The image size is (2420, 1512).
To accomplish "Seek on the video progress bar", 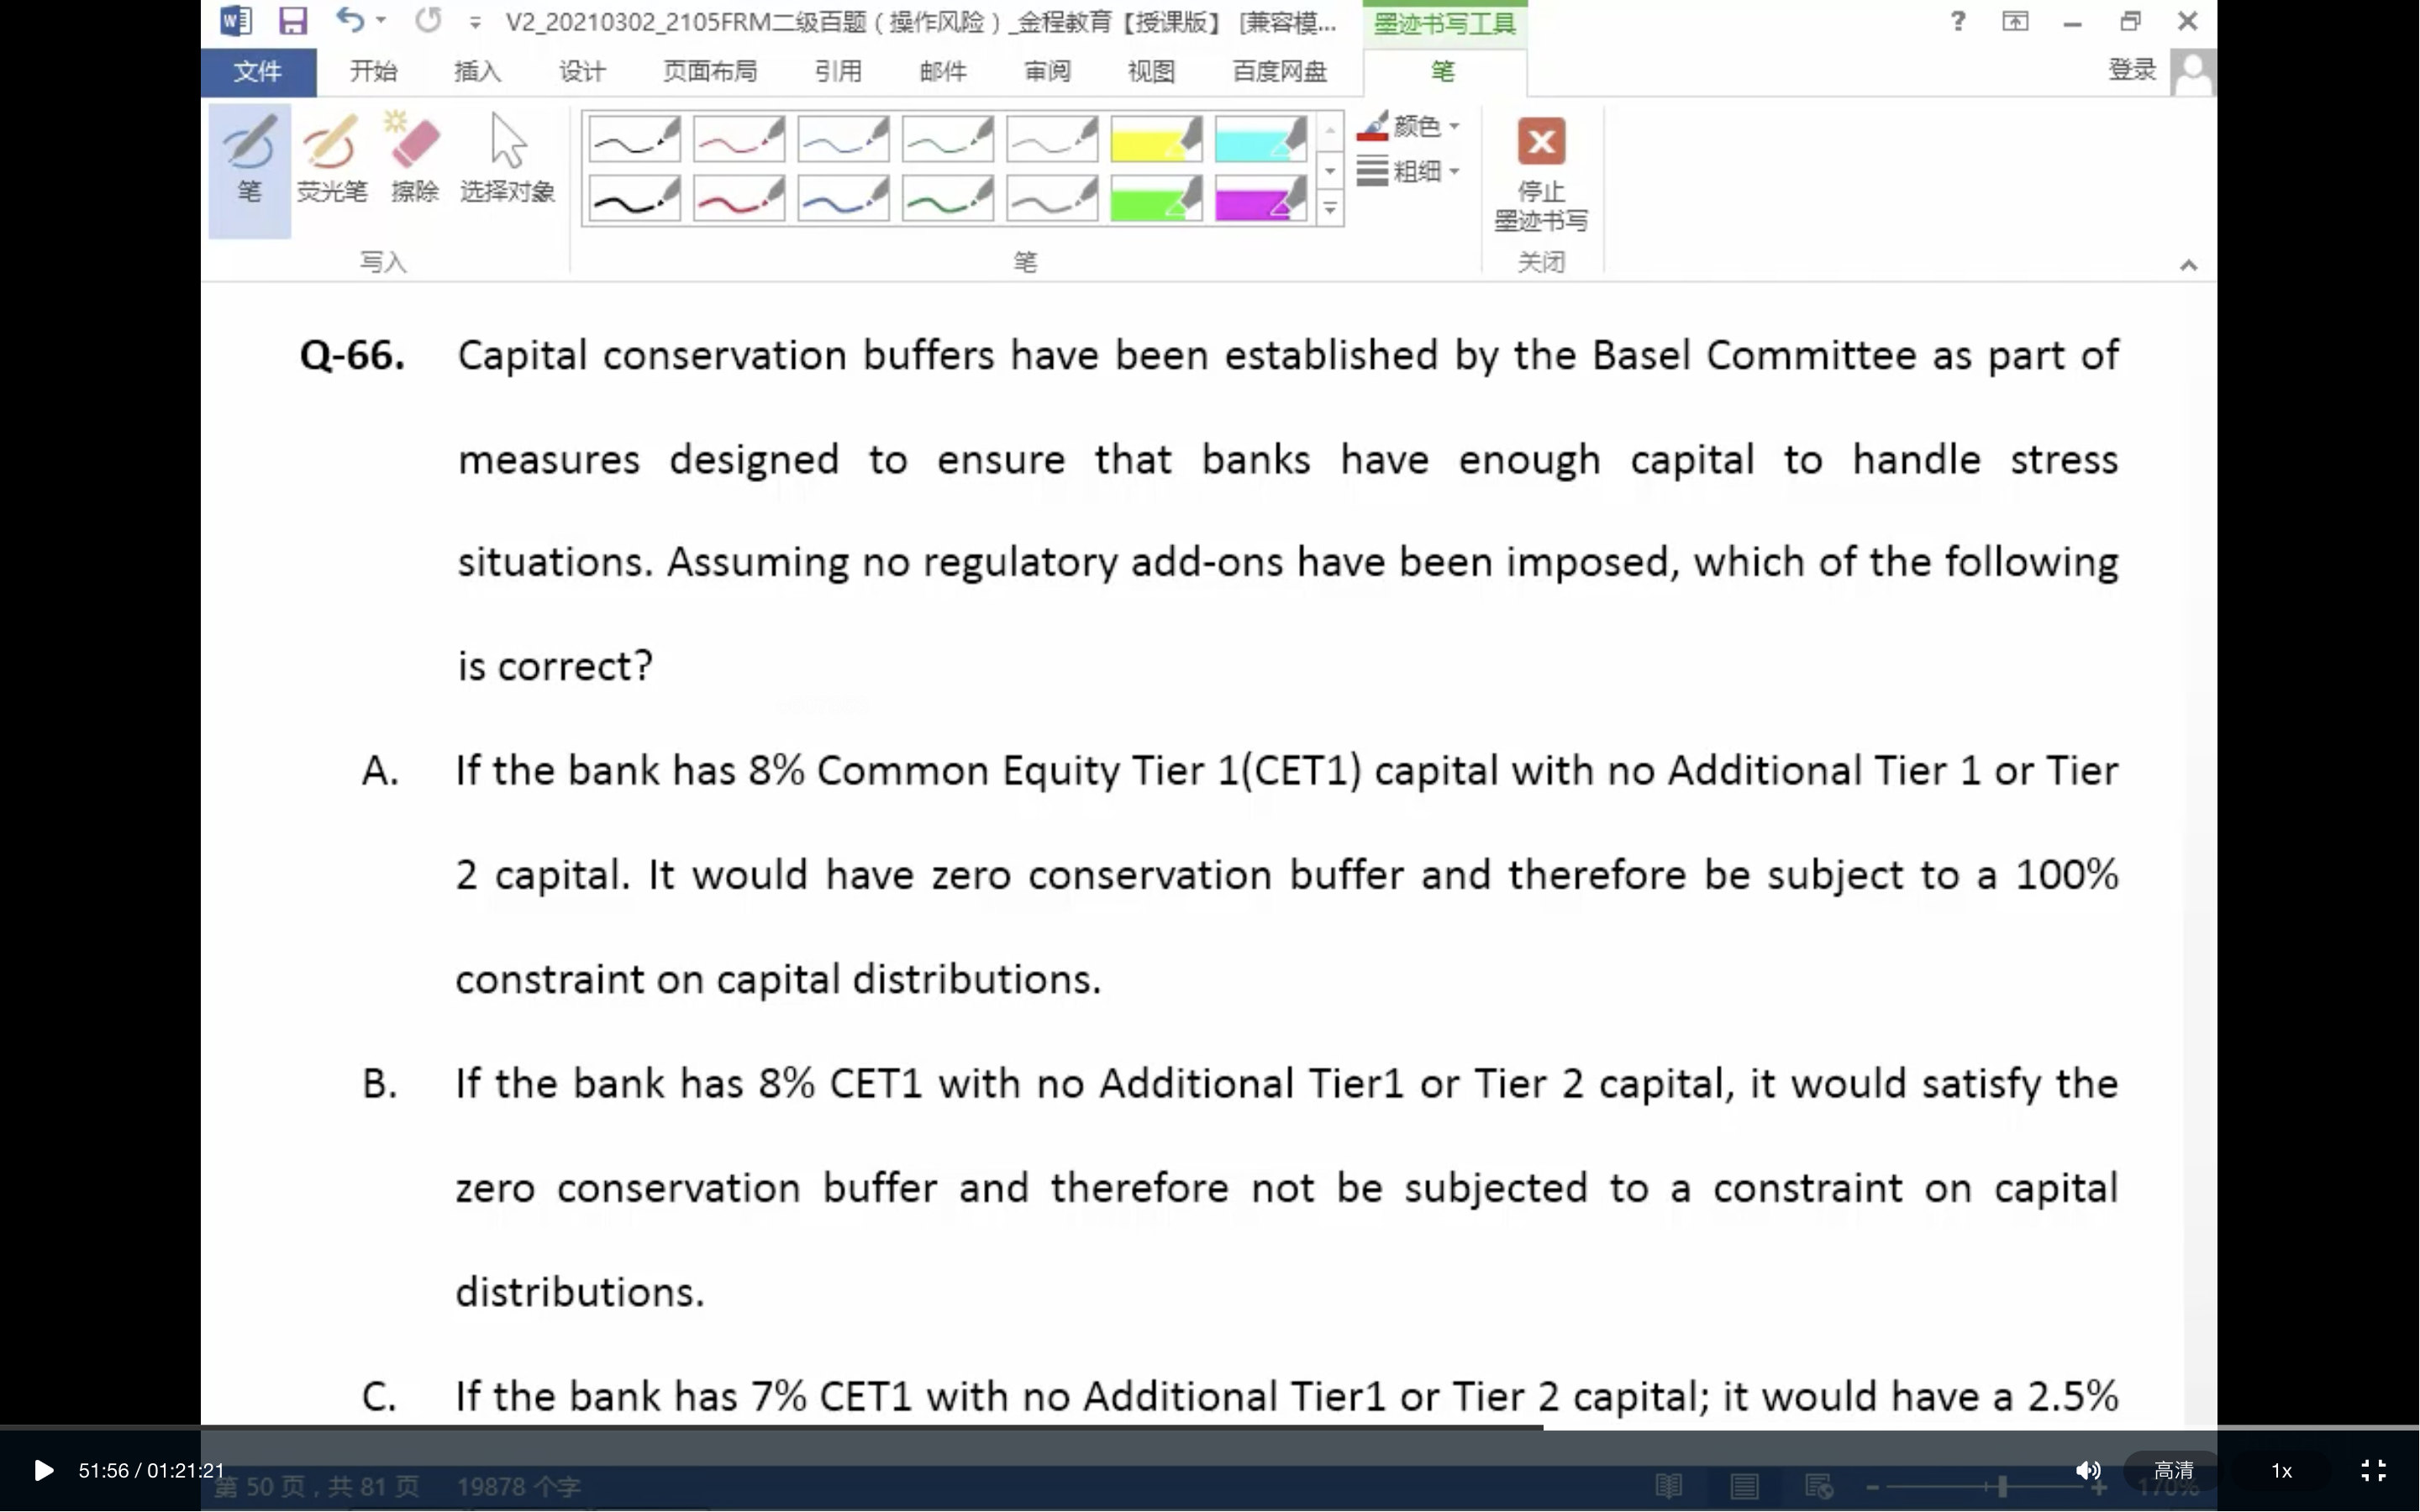I will coord(1210,1427).
